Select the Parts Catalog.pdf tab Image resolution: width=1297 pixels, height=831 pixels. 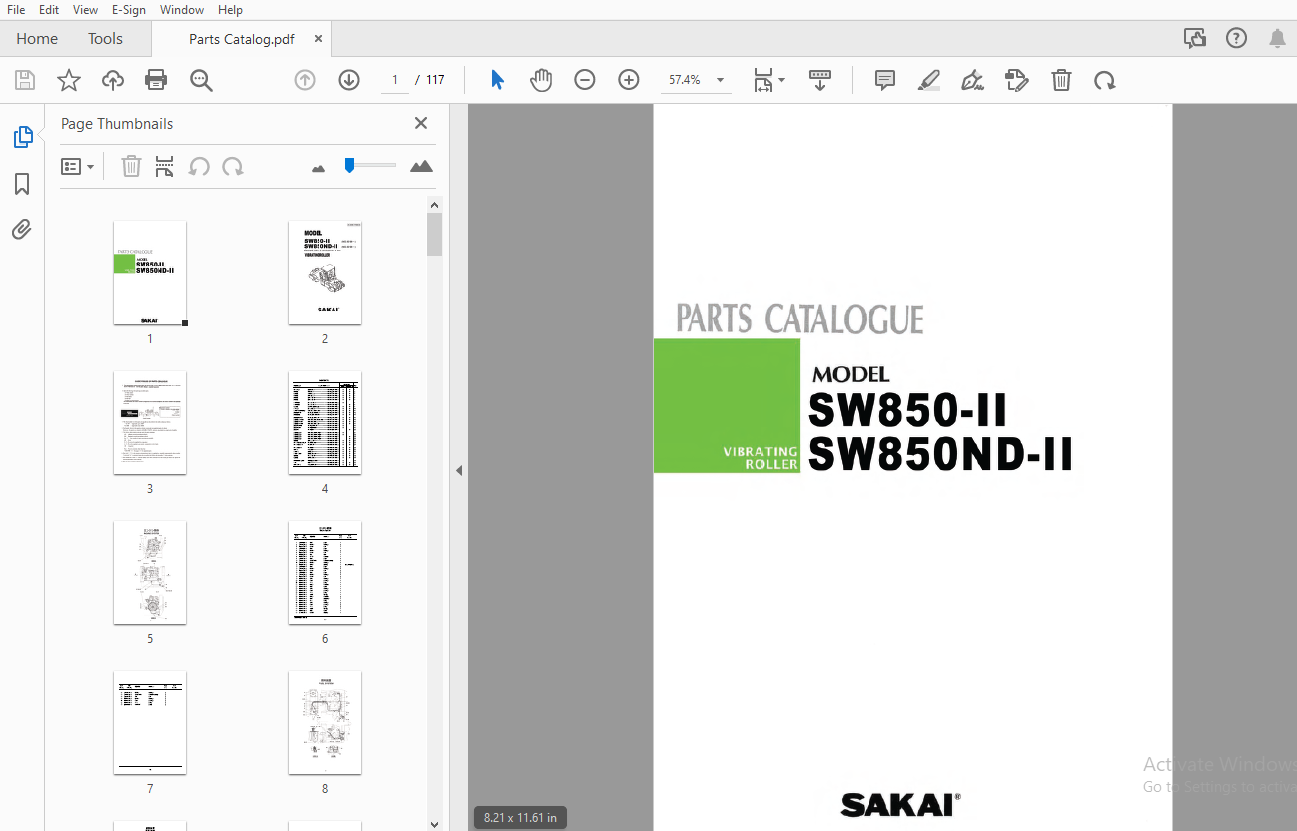point(241,39)
